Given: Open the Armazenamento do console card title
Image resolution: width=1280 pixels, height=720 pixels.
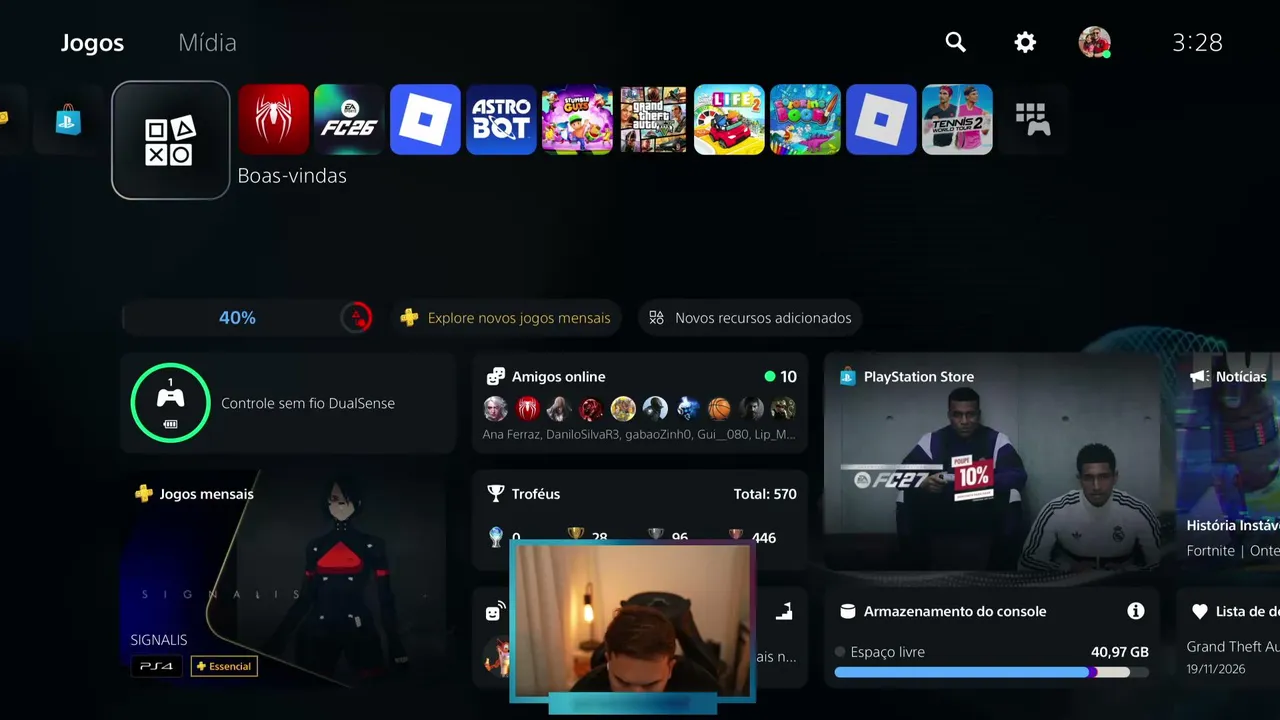Looking at the screenshot, I should click(955, 611).
